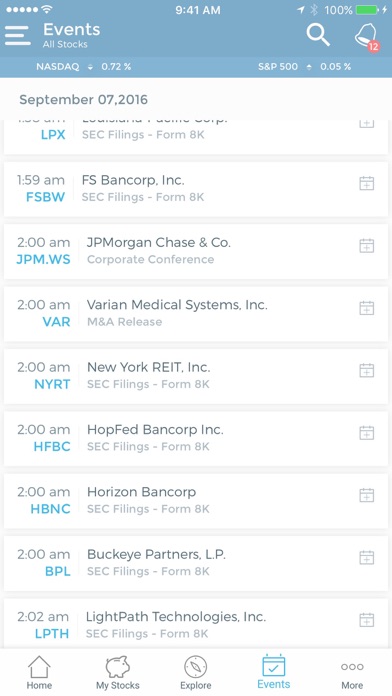Add Varian Medical Systems event to calendar

(366, 308)
